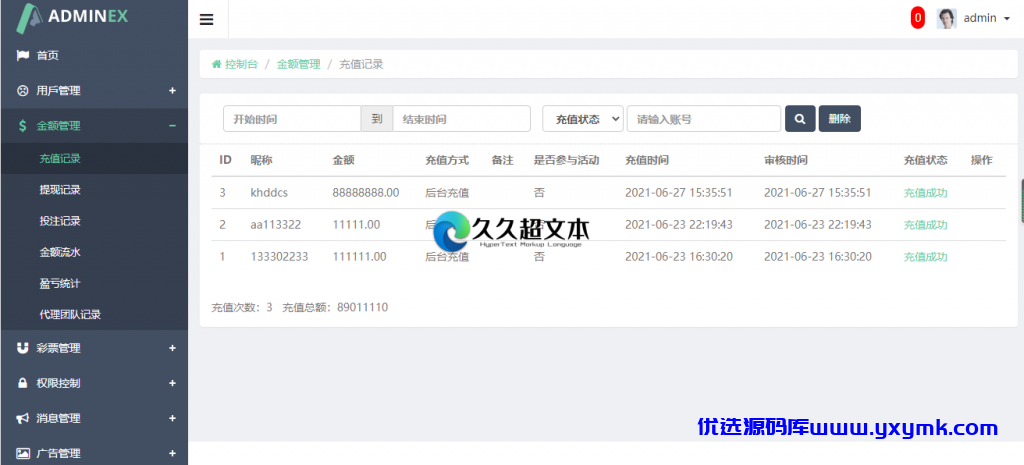The height and width of the screenshot is (465, 1024).
Task: Click 审核时间 2021-06-27 15:35:51
Action: [x=818, y=193]
